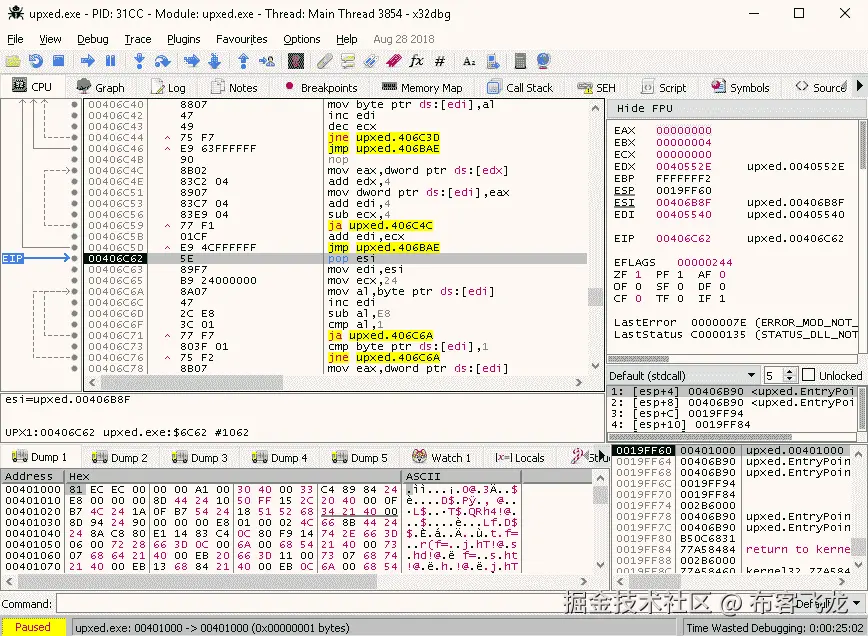Click the Command input field
The width and height of the screenshot is (868, 636).
coord(423,603)
